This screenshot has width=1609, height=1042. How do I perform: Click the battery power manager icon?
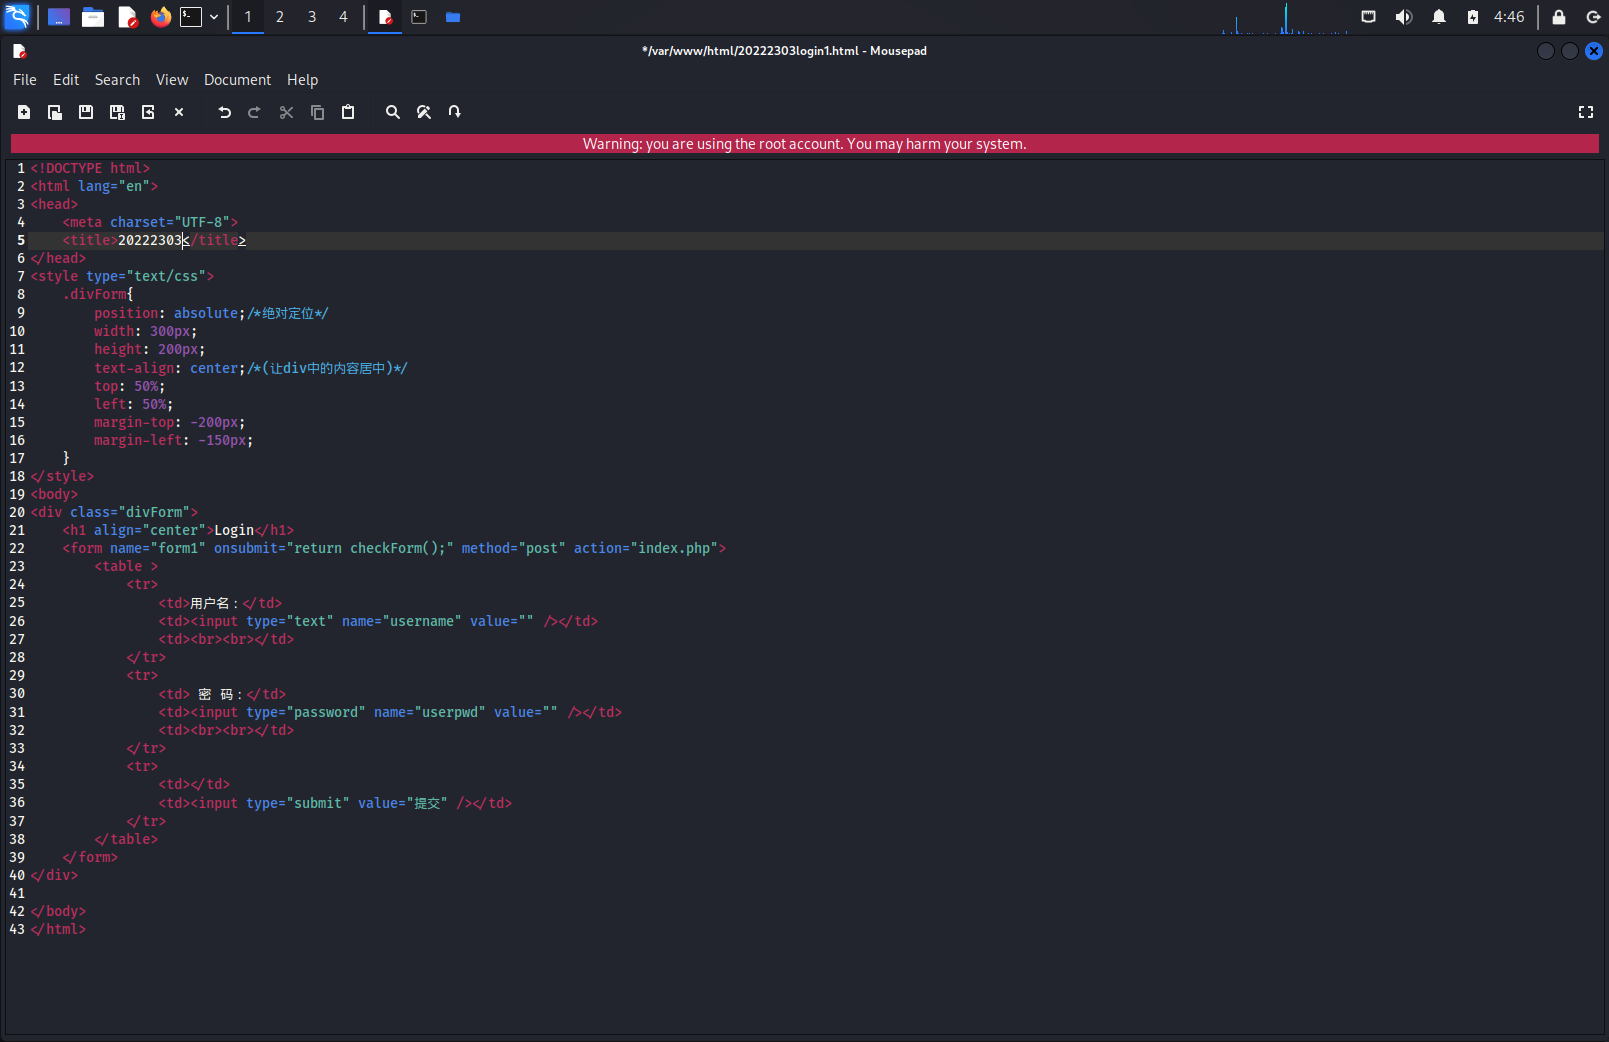tap(1473, 17)
